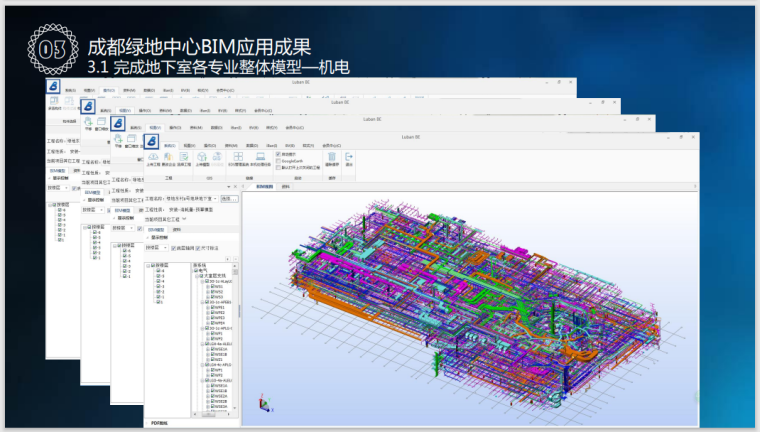
Task: Click the cloud upload project icon in ribbon
Action: coord(153,157)
